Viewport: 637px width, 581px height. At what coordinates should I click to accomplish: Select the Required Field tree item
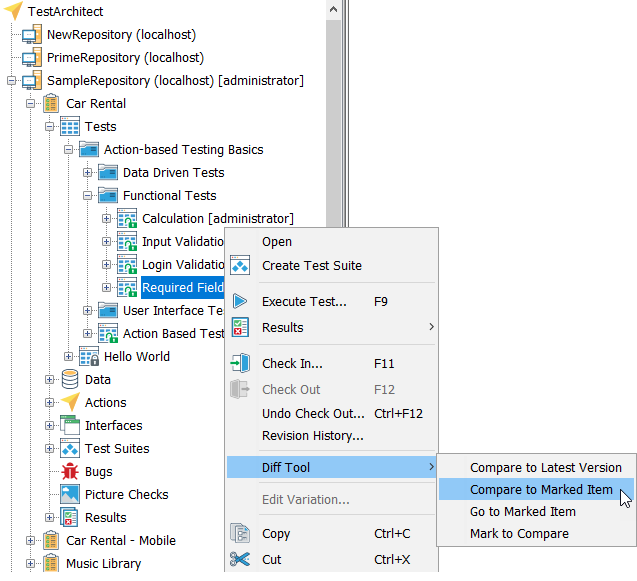pyautogui.click(x=182, y=287)
